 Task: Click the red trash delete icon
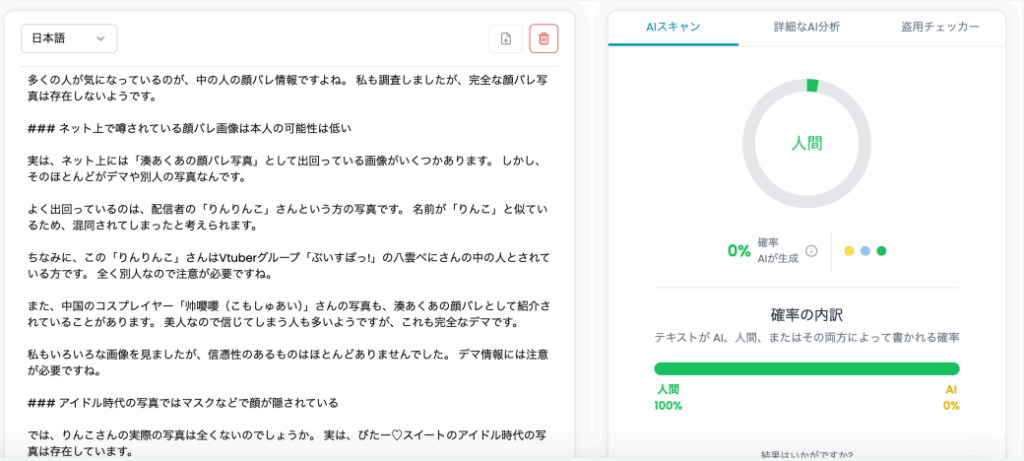coord(543,39)
